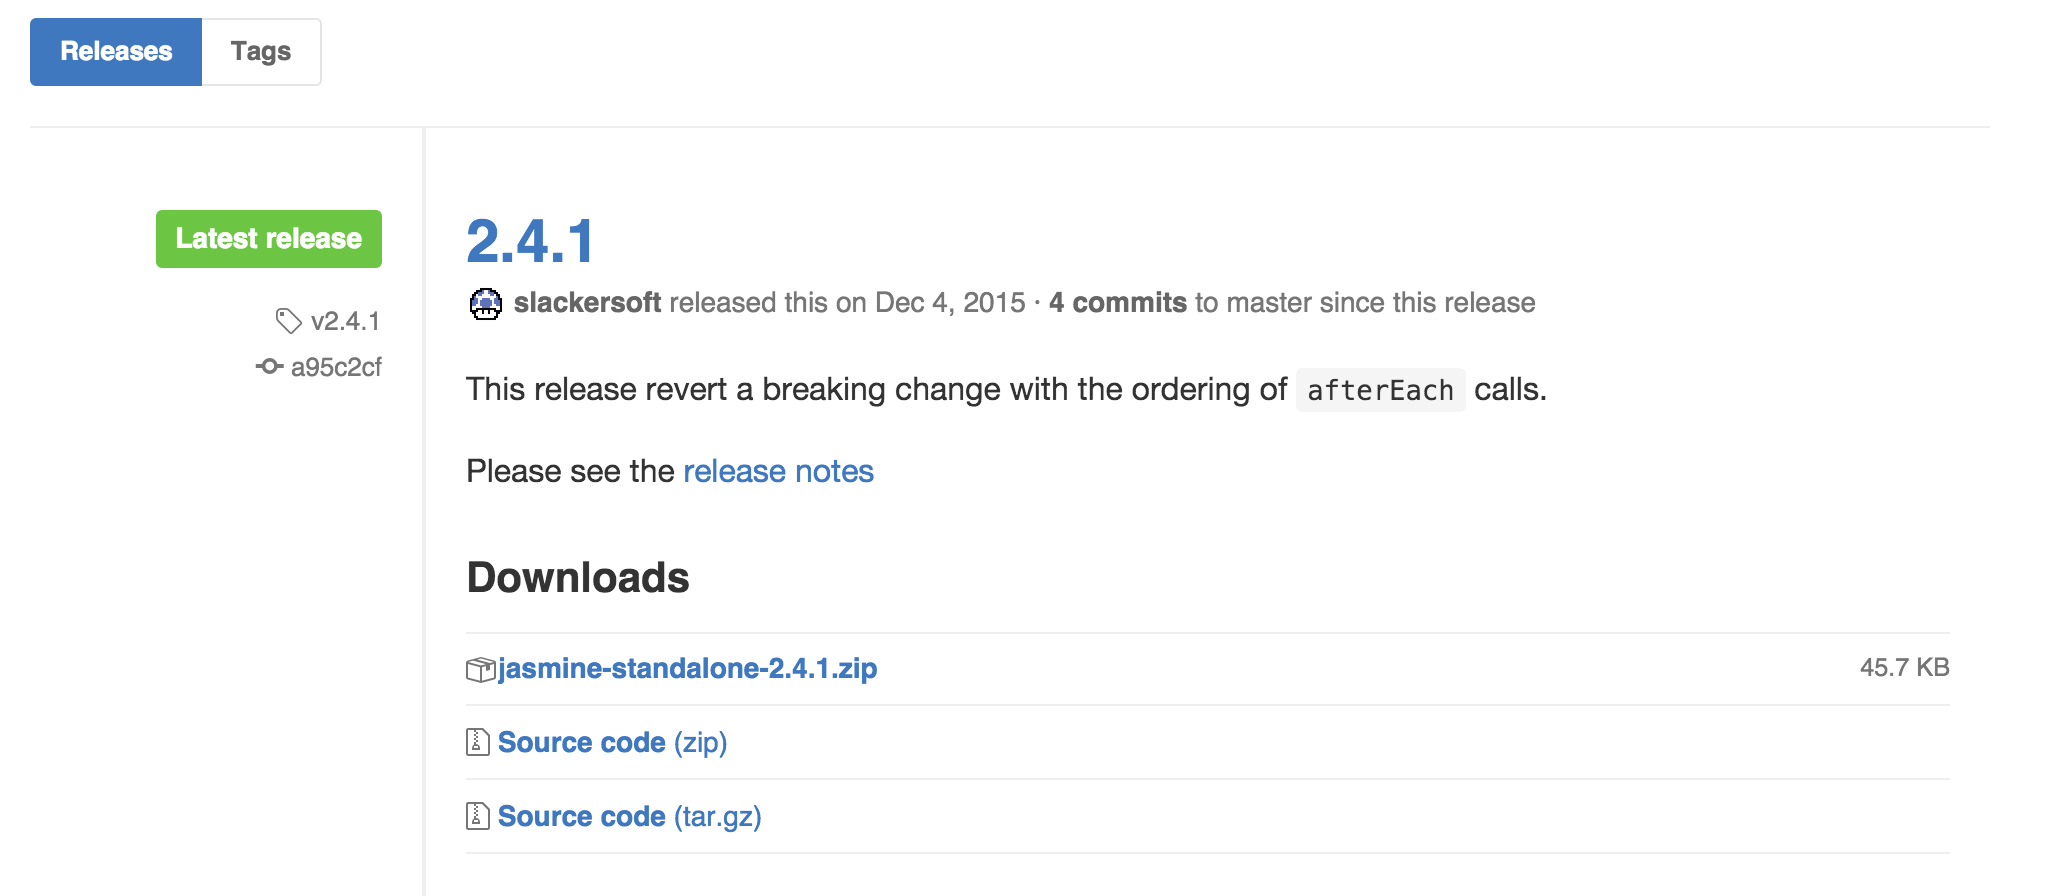Image resolution: width=2056 pixels, height=896 pixels.
Task: Click the tag icon beside v2.4.1
Action: click(288, 321)
